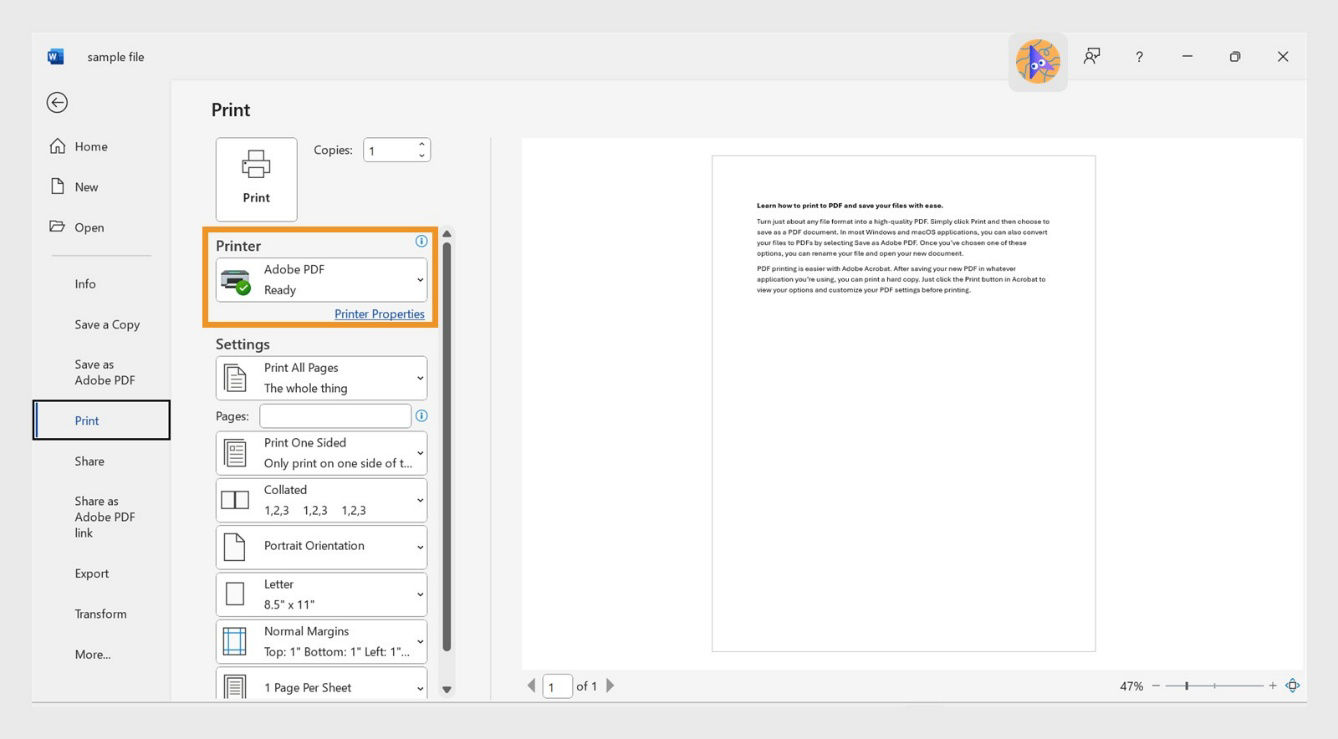Click the Open folder icon in sidebar
The width and height of the screenshot is (1338, 739).
click(58, 227)
